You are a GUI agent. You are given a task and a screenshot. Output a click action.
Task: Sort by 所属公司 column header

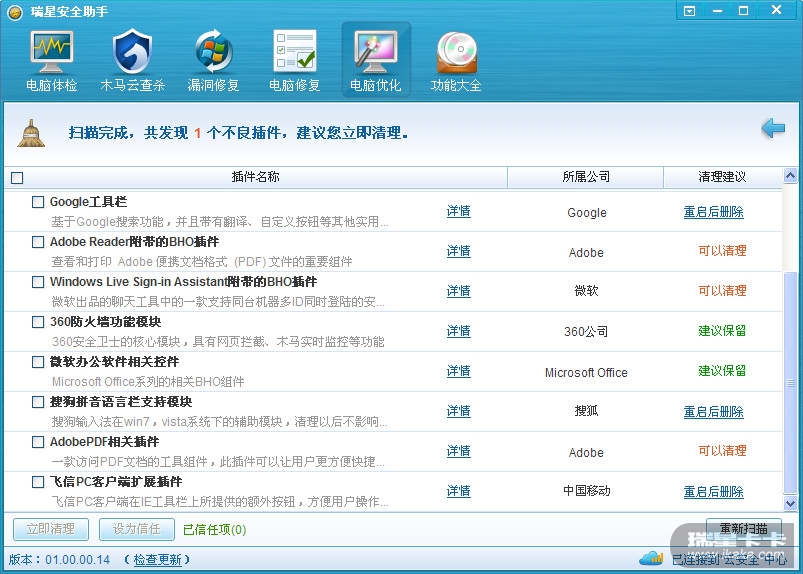[586, 177]
